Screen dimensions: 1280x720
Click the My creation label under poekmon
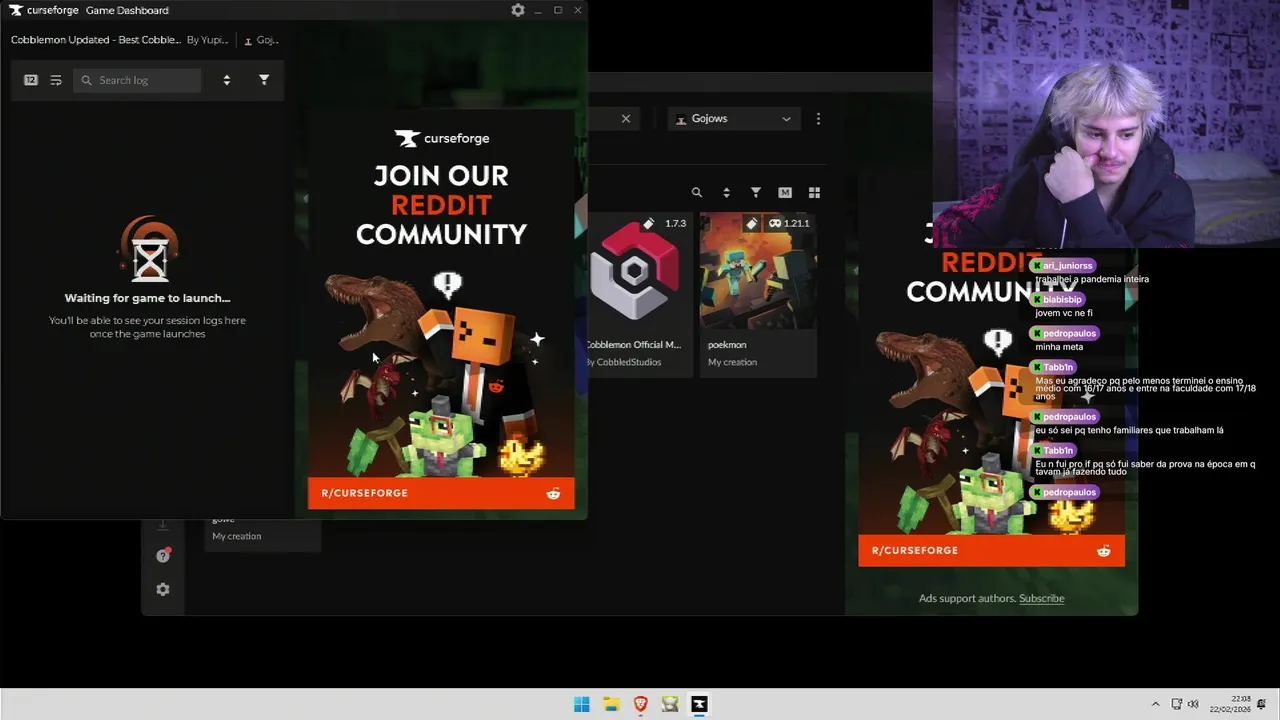[732, 362]
